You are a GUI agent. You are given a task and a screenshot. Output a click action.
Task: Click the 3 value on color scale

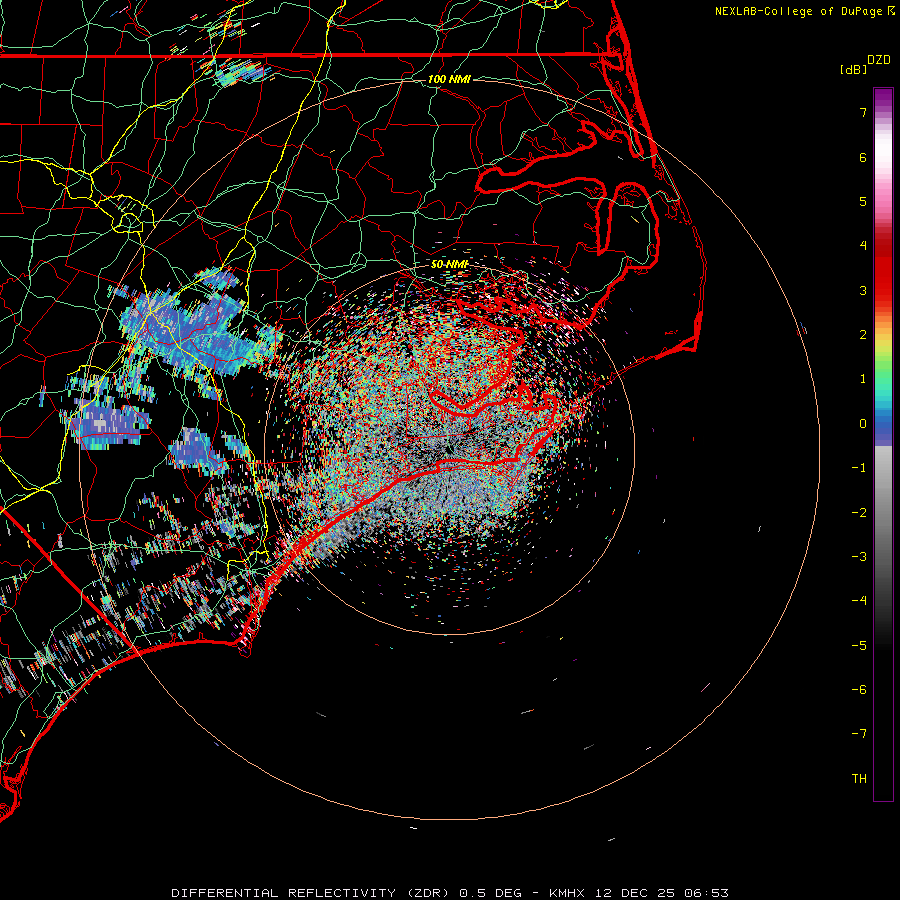(x=863, y=290)
